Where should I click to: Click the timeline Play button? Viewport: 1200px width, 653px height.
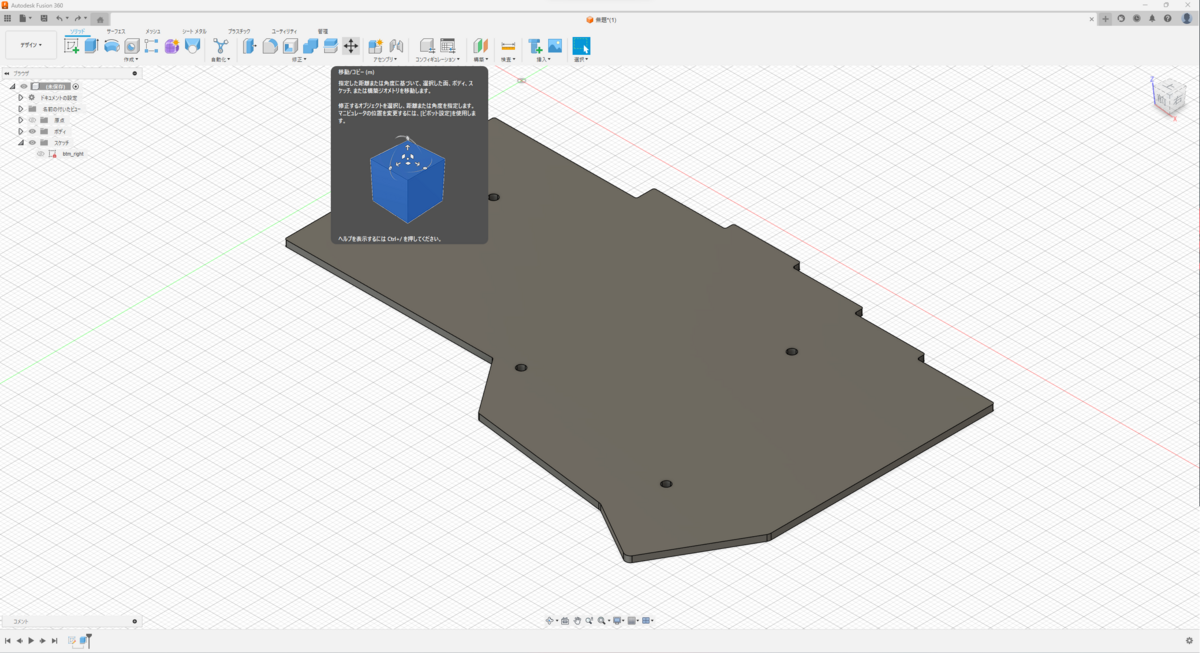pyautogui.click(x=31, y=640)
